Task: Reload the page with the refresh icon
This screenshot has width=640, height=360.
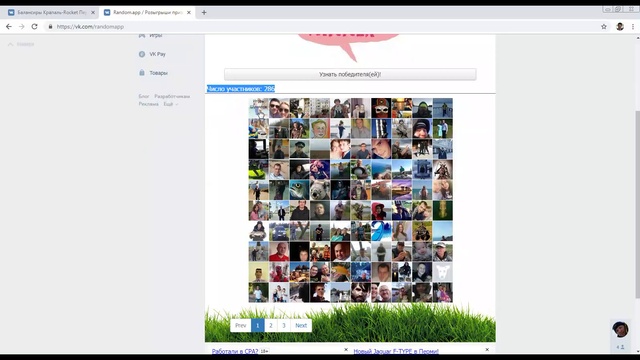Action: (x=35, y=27)
